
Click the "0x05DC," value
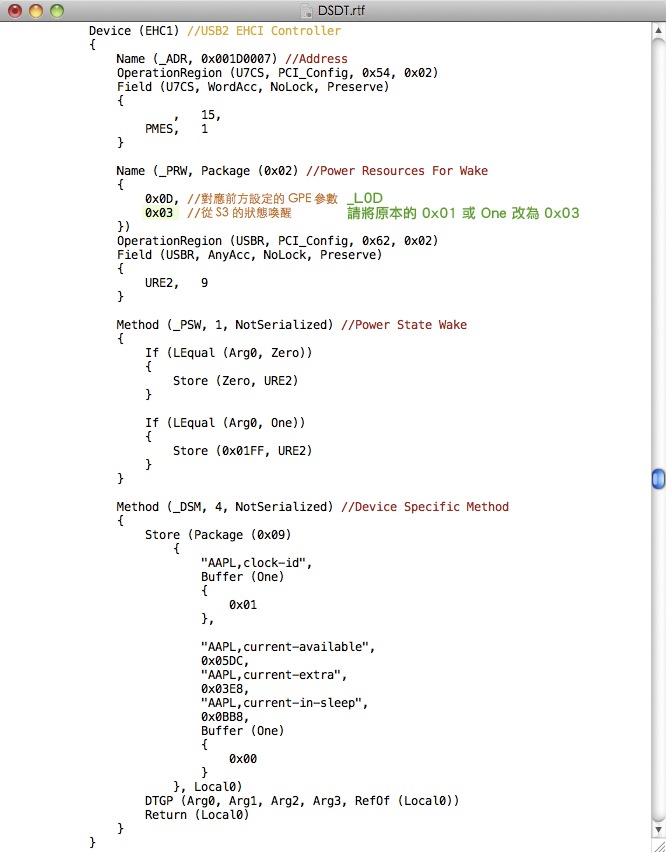(225, 661)
